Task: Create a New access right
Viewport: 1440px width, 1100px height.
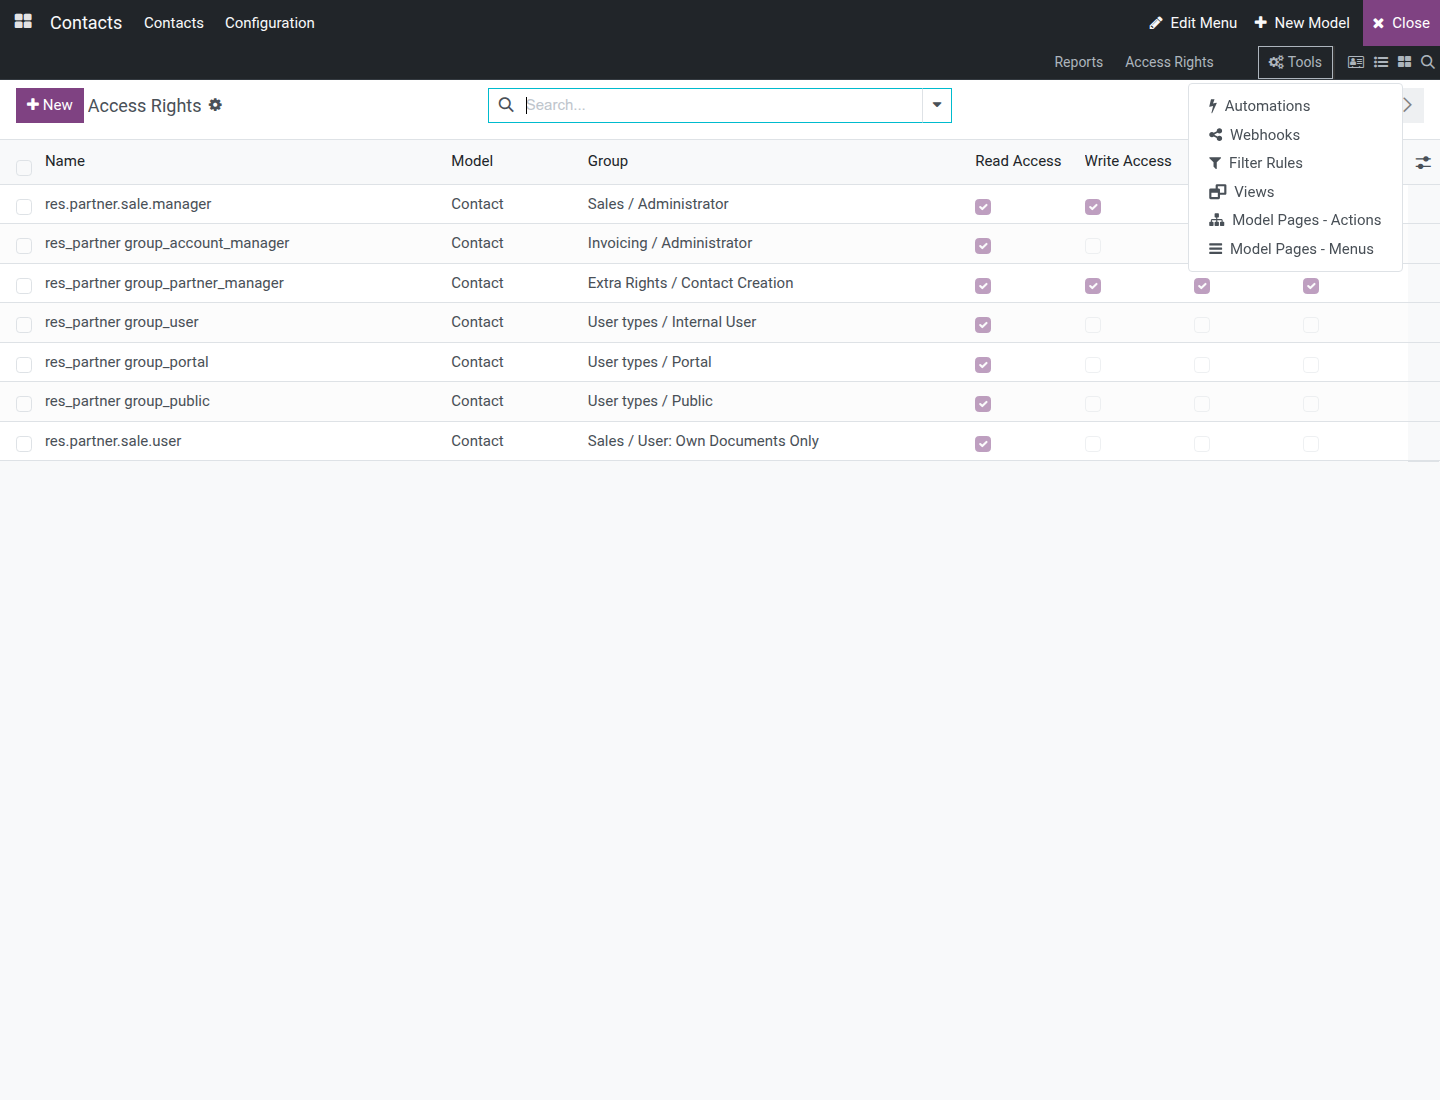Action: (x=50, y=105)
